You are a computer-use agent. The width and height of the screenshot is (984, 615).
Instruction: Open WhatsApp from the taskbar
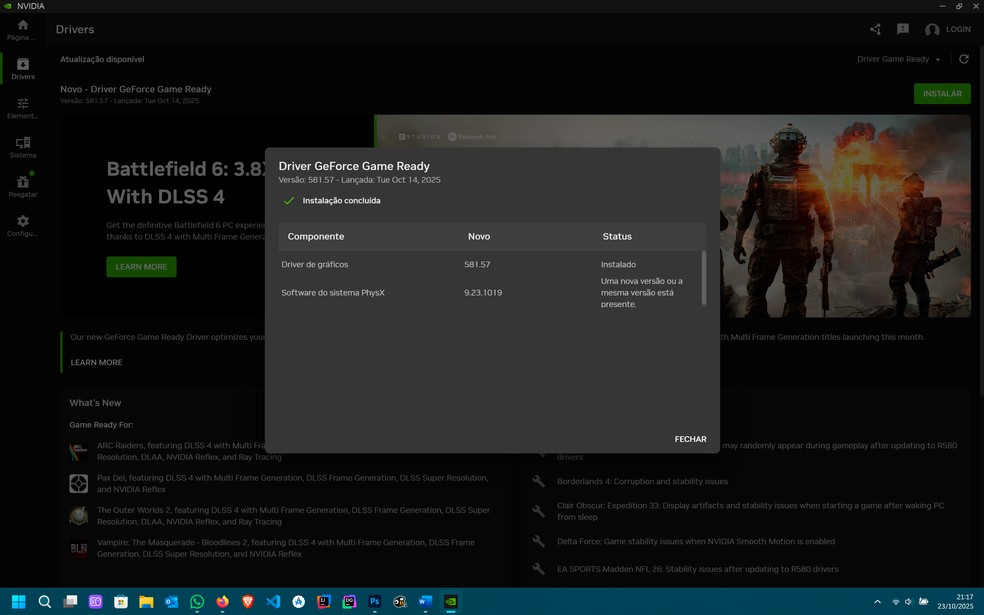197,602
